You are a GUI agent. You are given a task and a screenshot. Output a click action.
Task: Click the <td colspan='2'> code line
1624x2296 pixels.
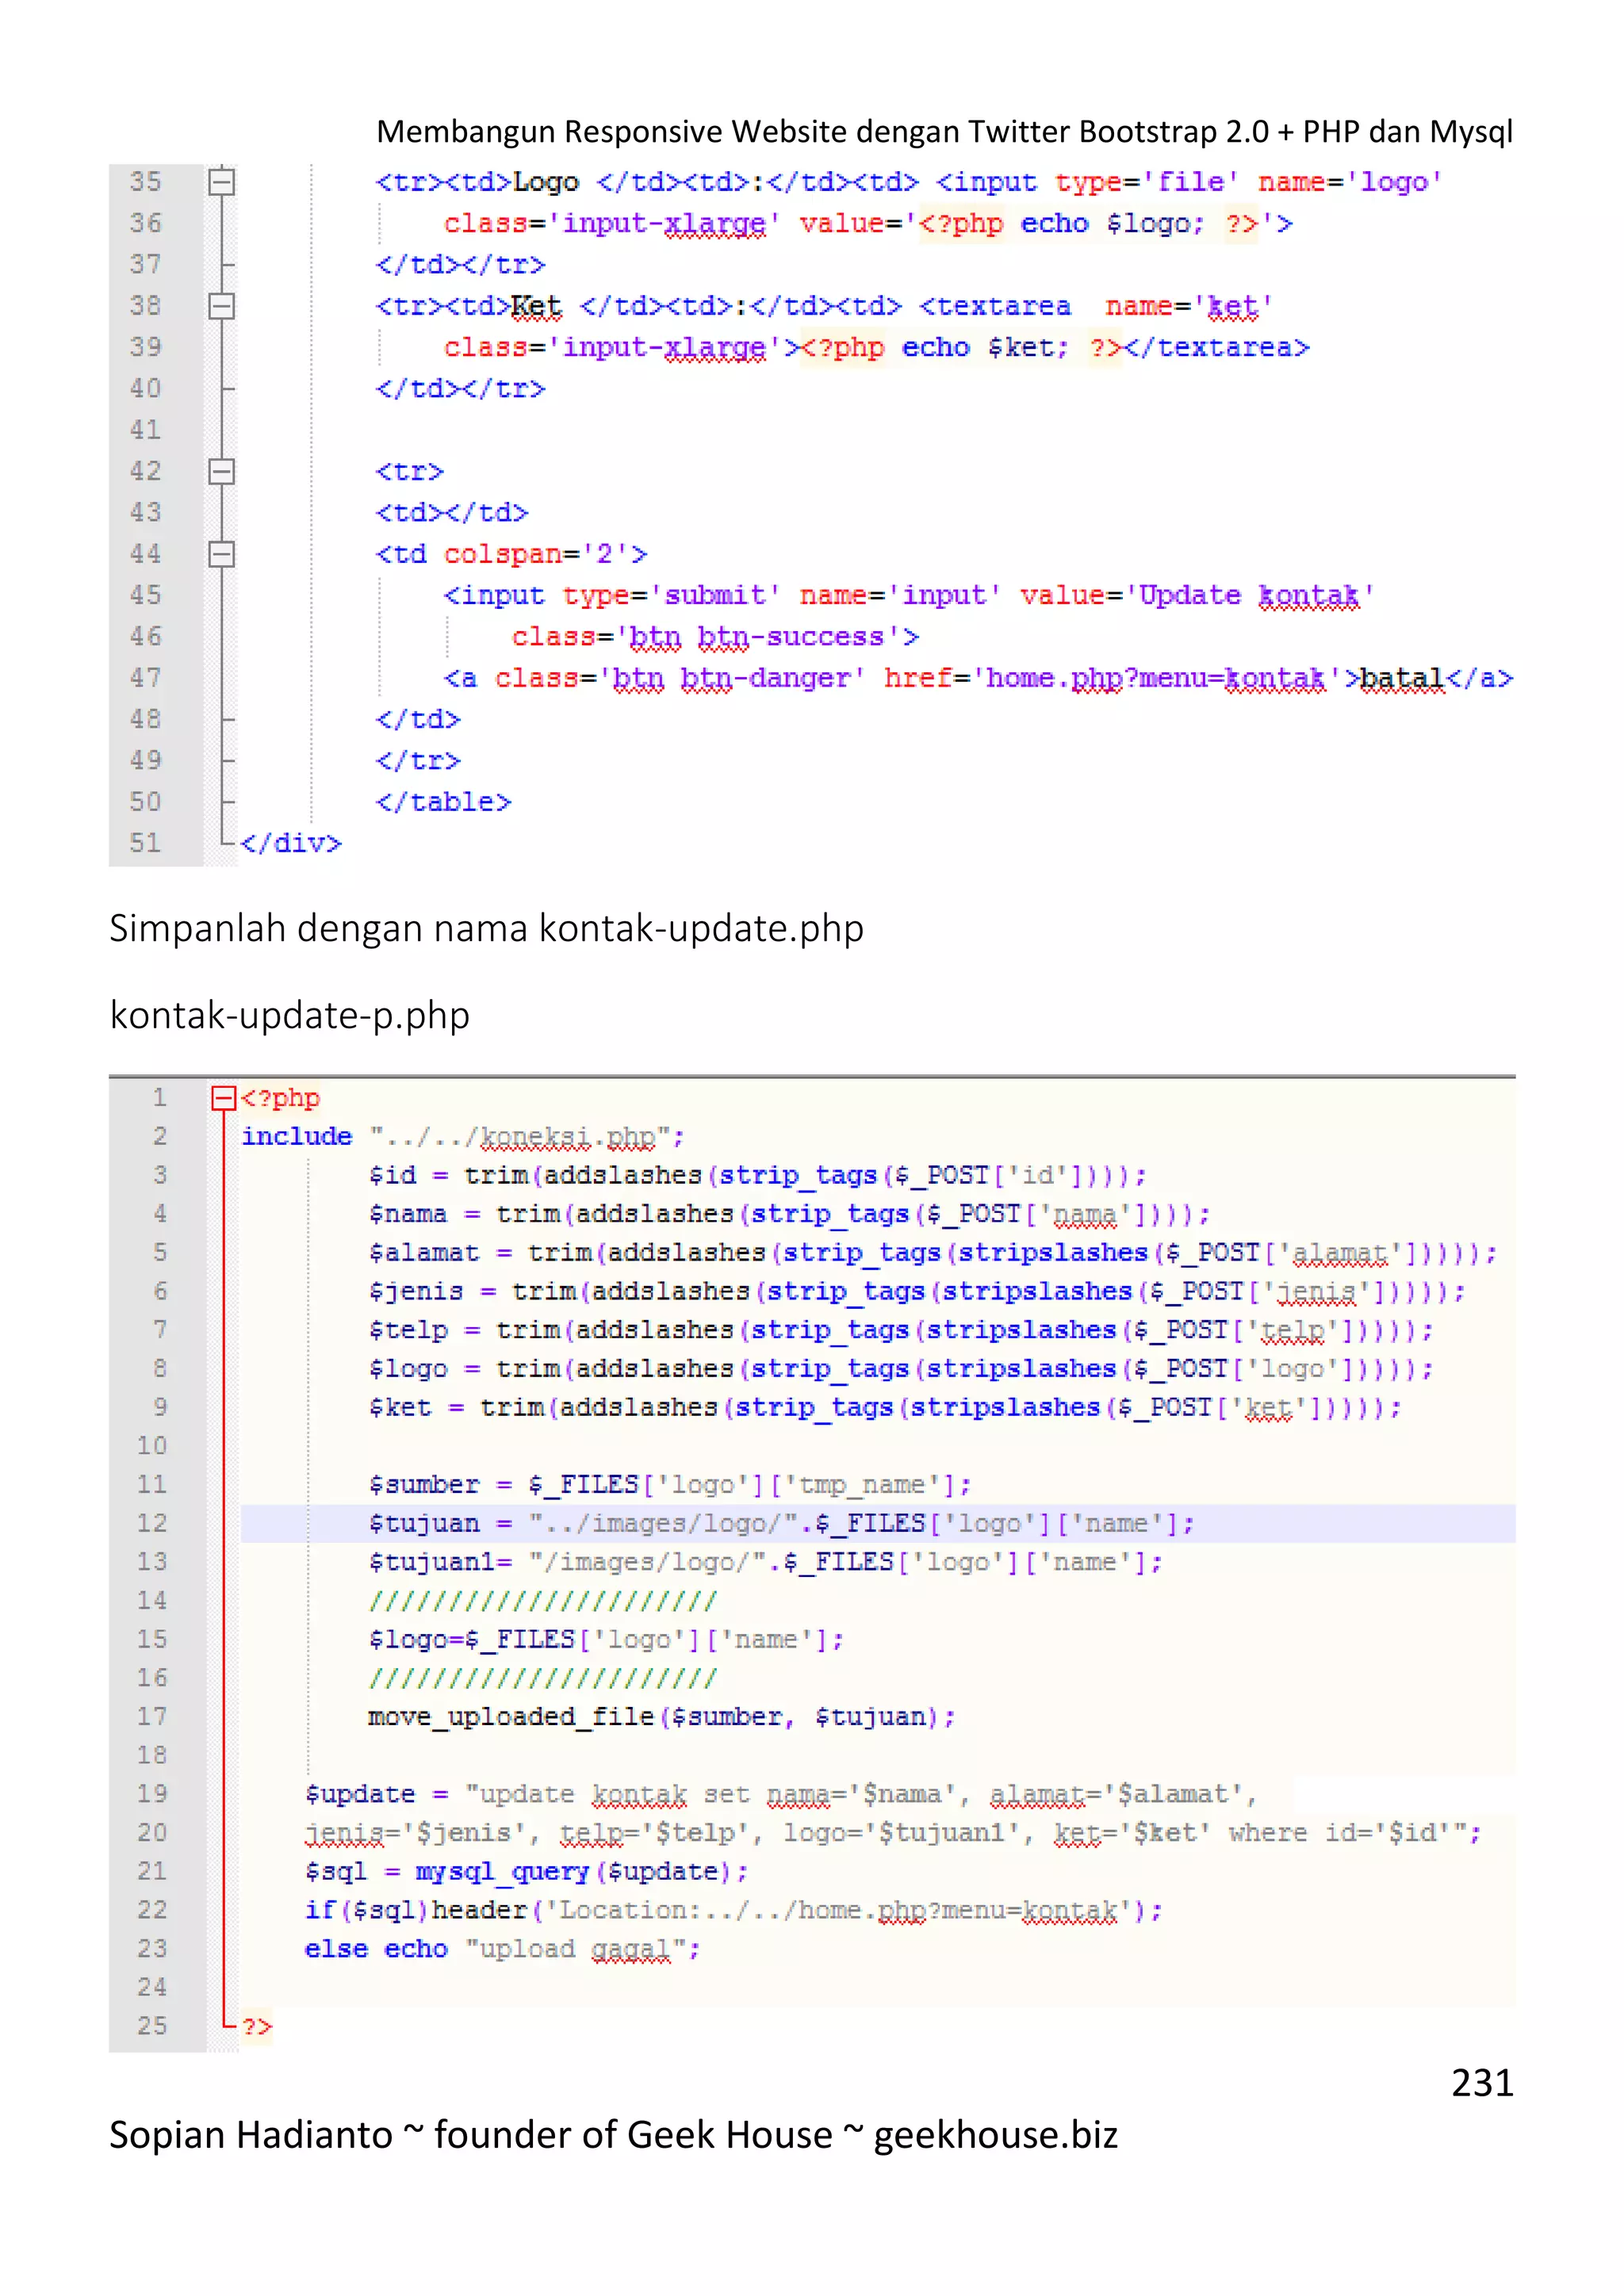pyautogui.click(x=511, y=554)
